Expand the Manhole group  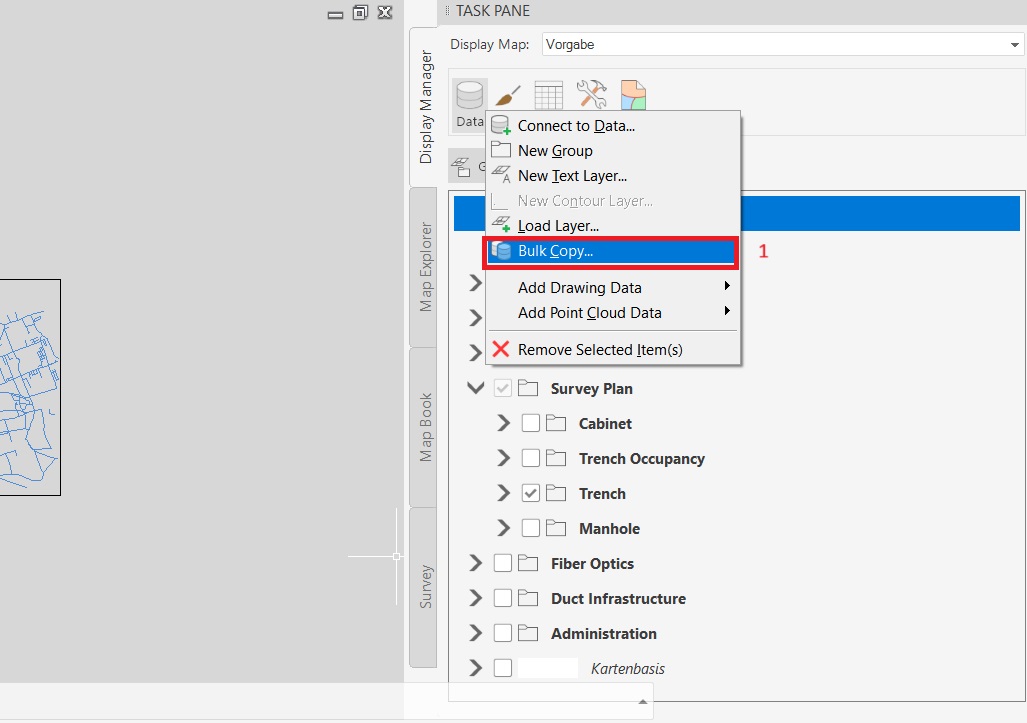pos(504,529)
